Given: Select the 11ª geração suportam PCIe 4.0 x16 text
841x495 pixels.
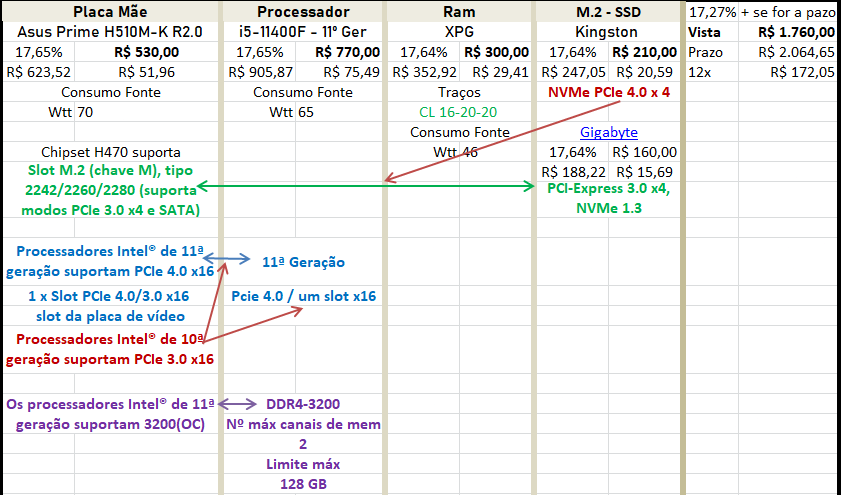Looking at the screenshot, I should pyautogui.click(x=110, y=261).
